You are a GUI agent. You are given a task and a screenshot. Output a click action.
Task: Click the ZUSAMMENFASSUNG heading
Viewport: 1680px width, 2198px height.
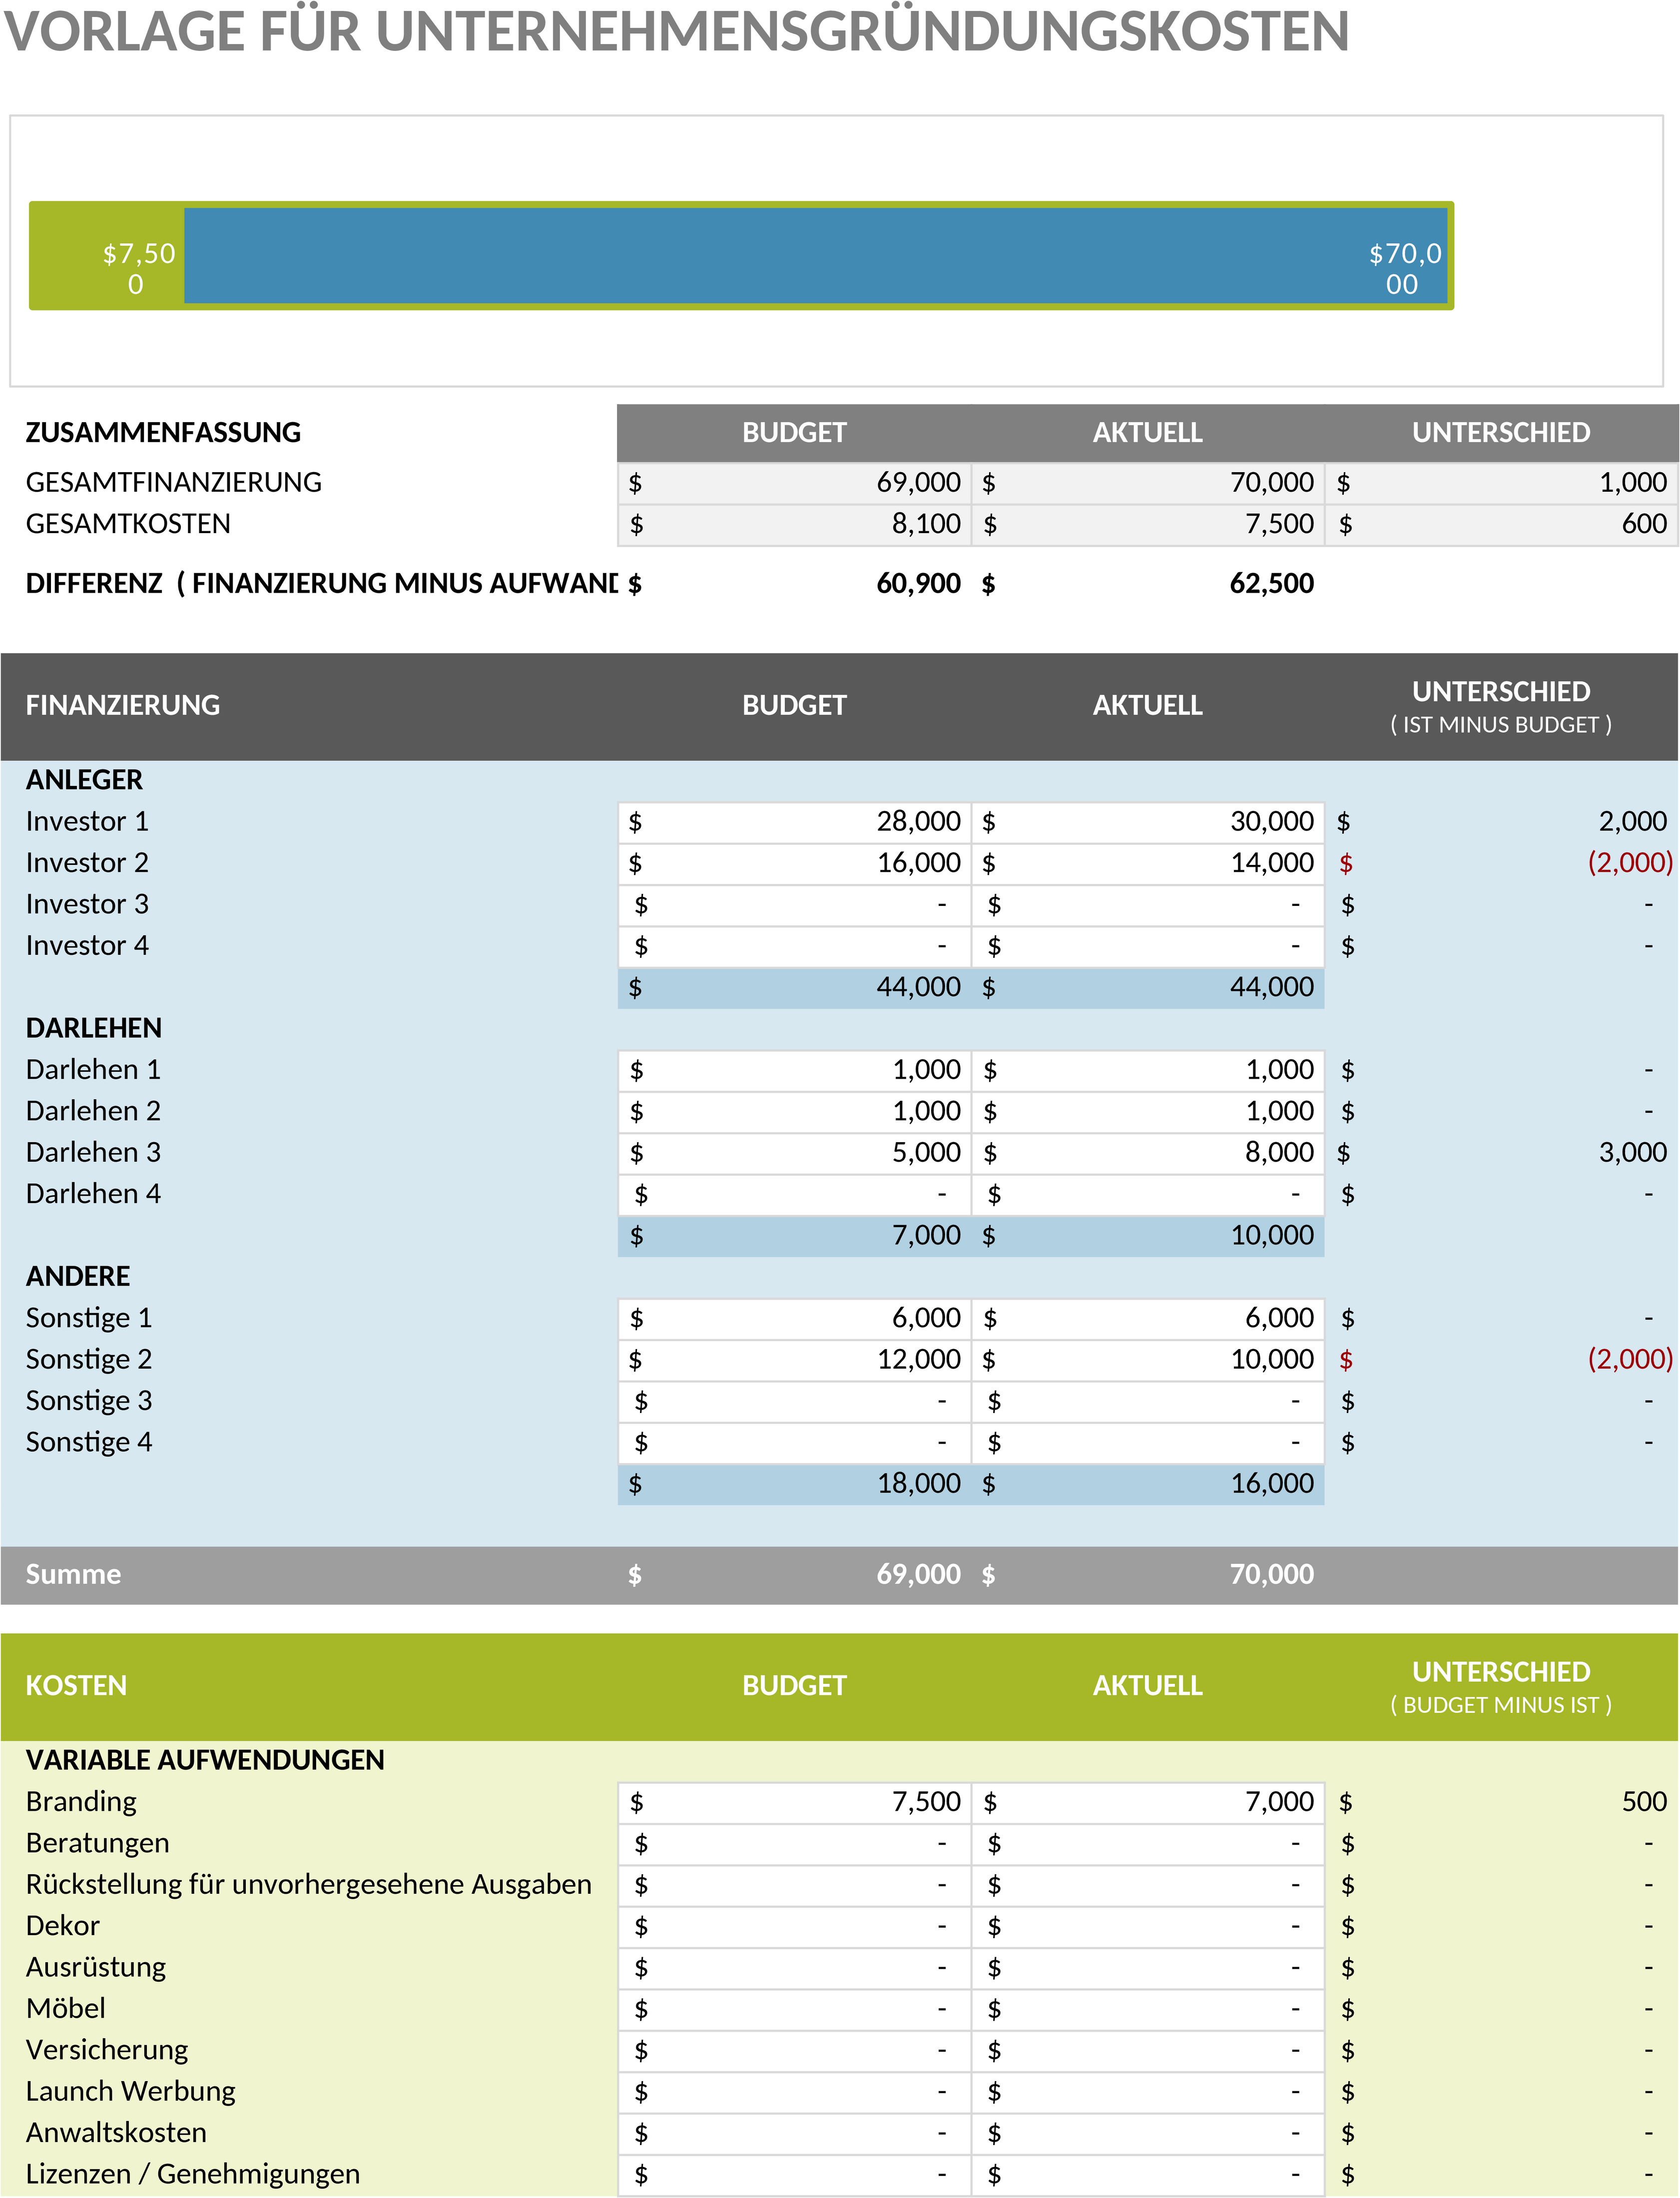coord(163,432)
